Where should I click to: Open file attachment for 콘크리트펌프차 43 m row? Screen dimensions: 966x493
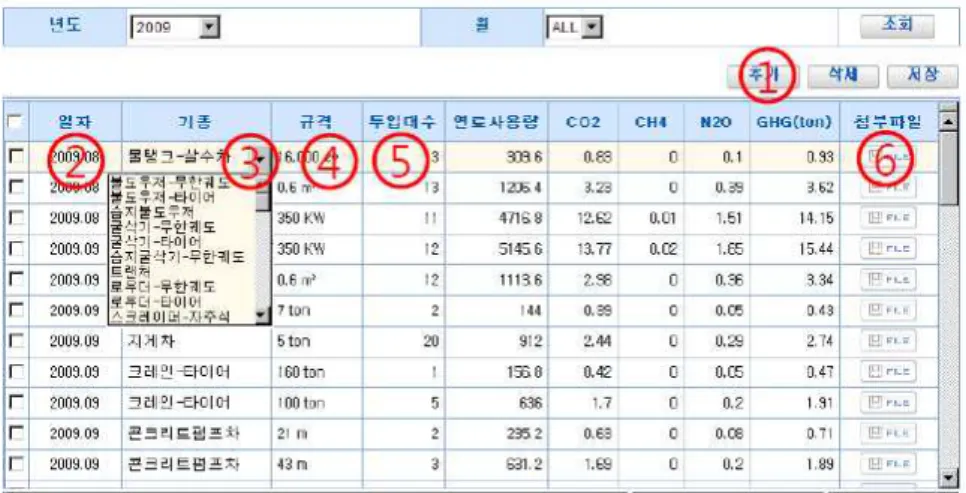tap(888, 464)
